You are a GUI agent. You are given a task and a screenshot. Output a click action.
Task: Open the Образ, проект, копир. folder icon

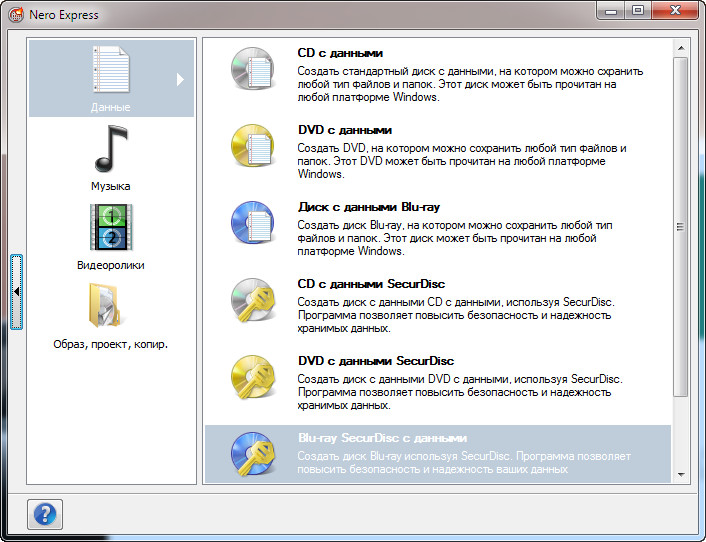110,306
